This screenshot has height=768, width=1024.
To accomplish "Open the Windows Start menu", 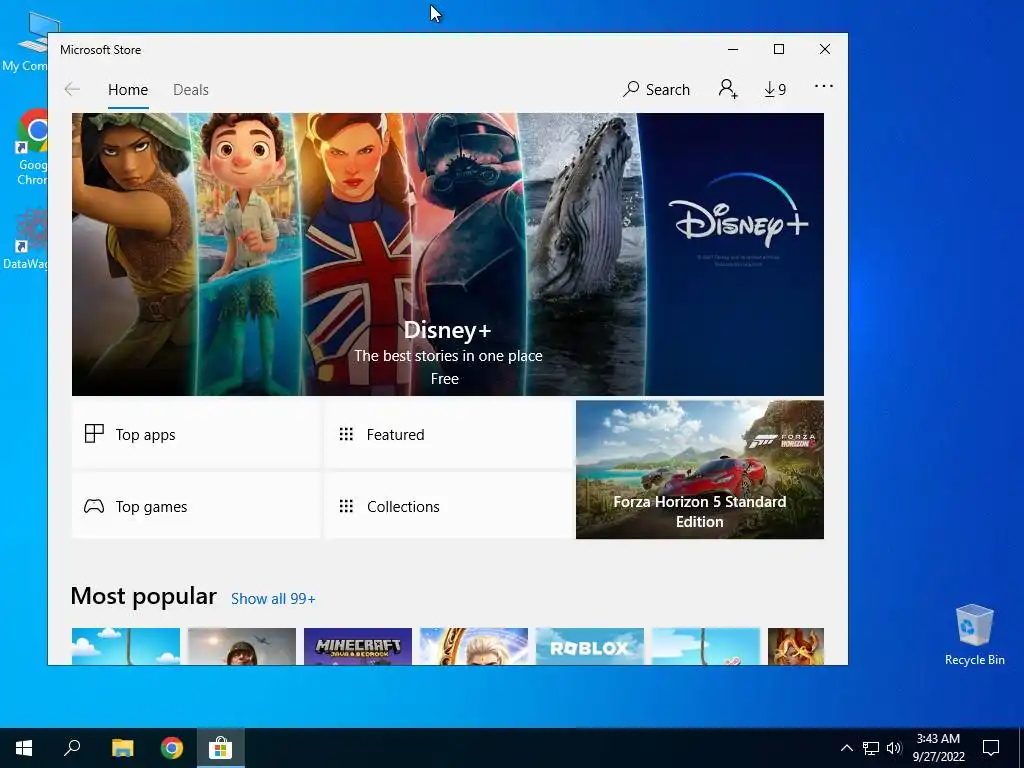I will pyautogui.click(x=24, y=748).
